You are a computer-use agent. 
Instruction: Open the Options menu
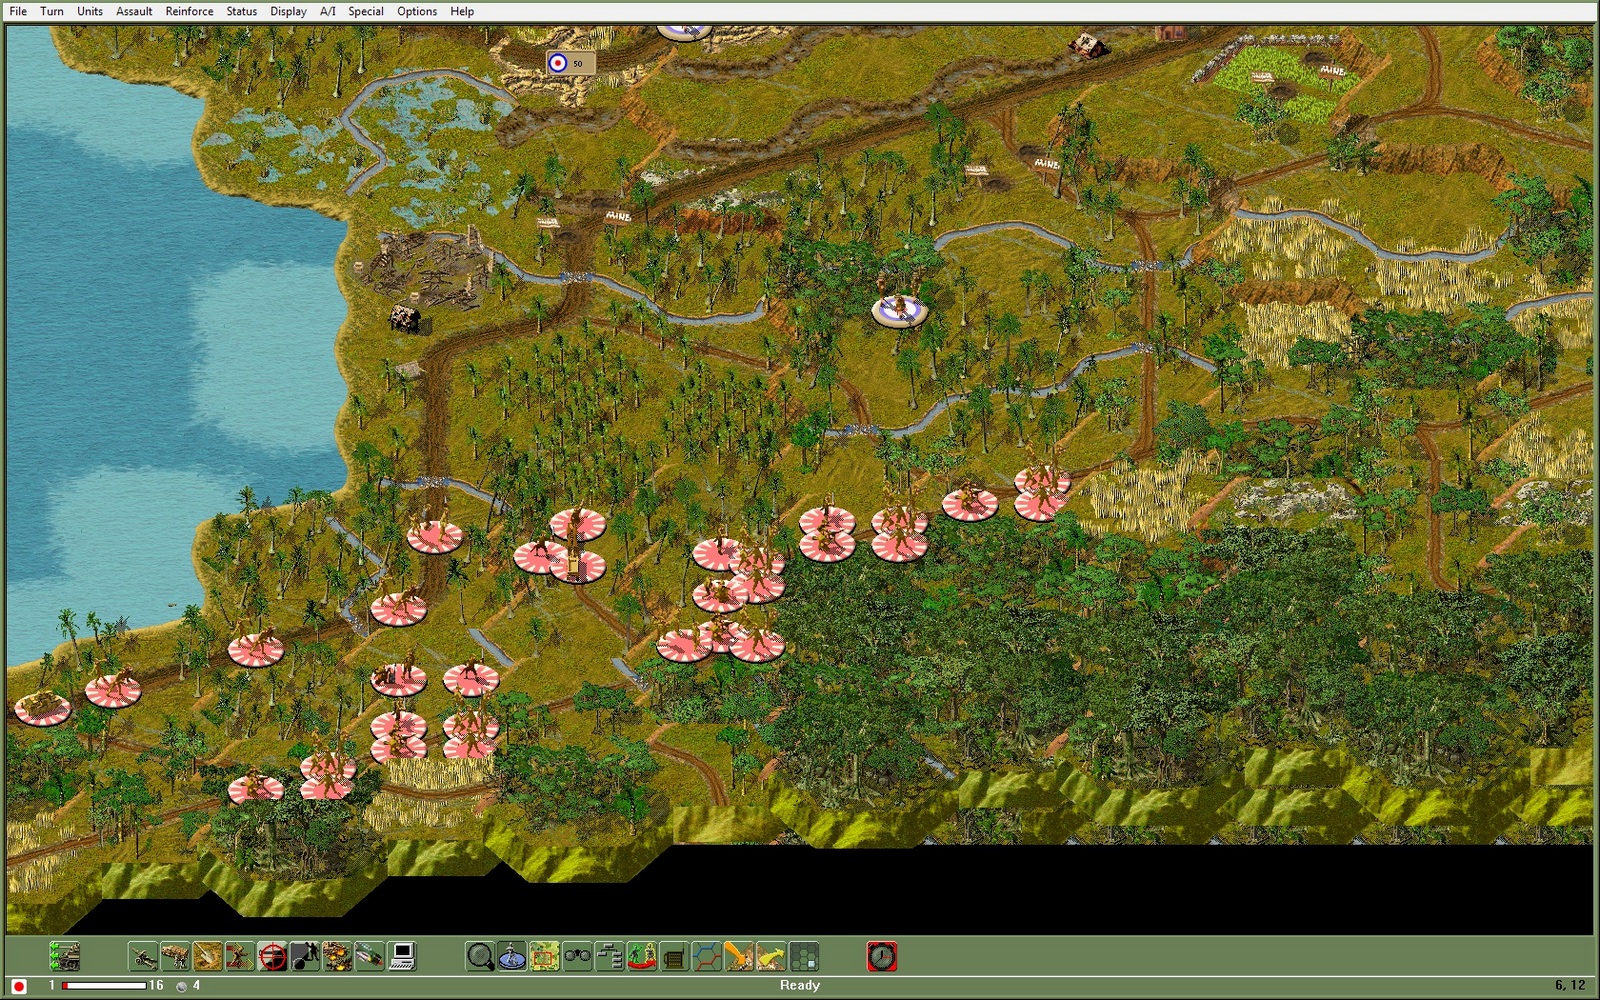[x=417, y=11]
